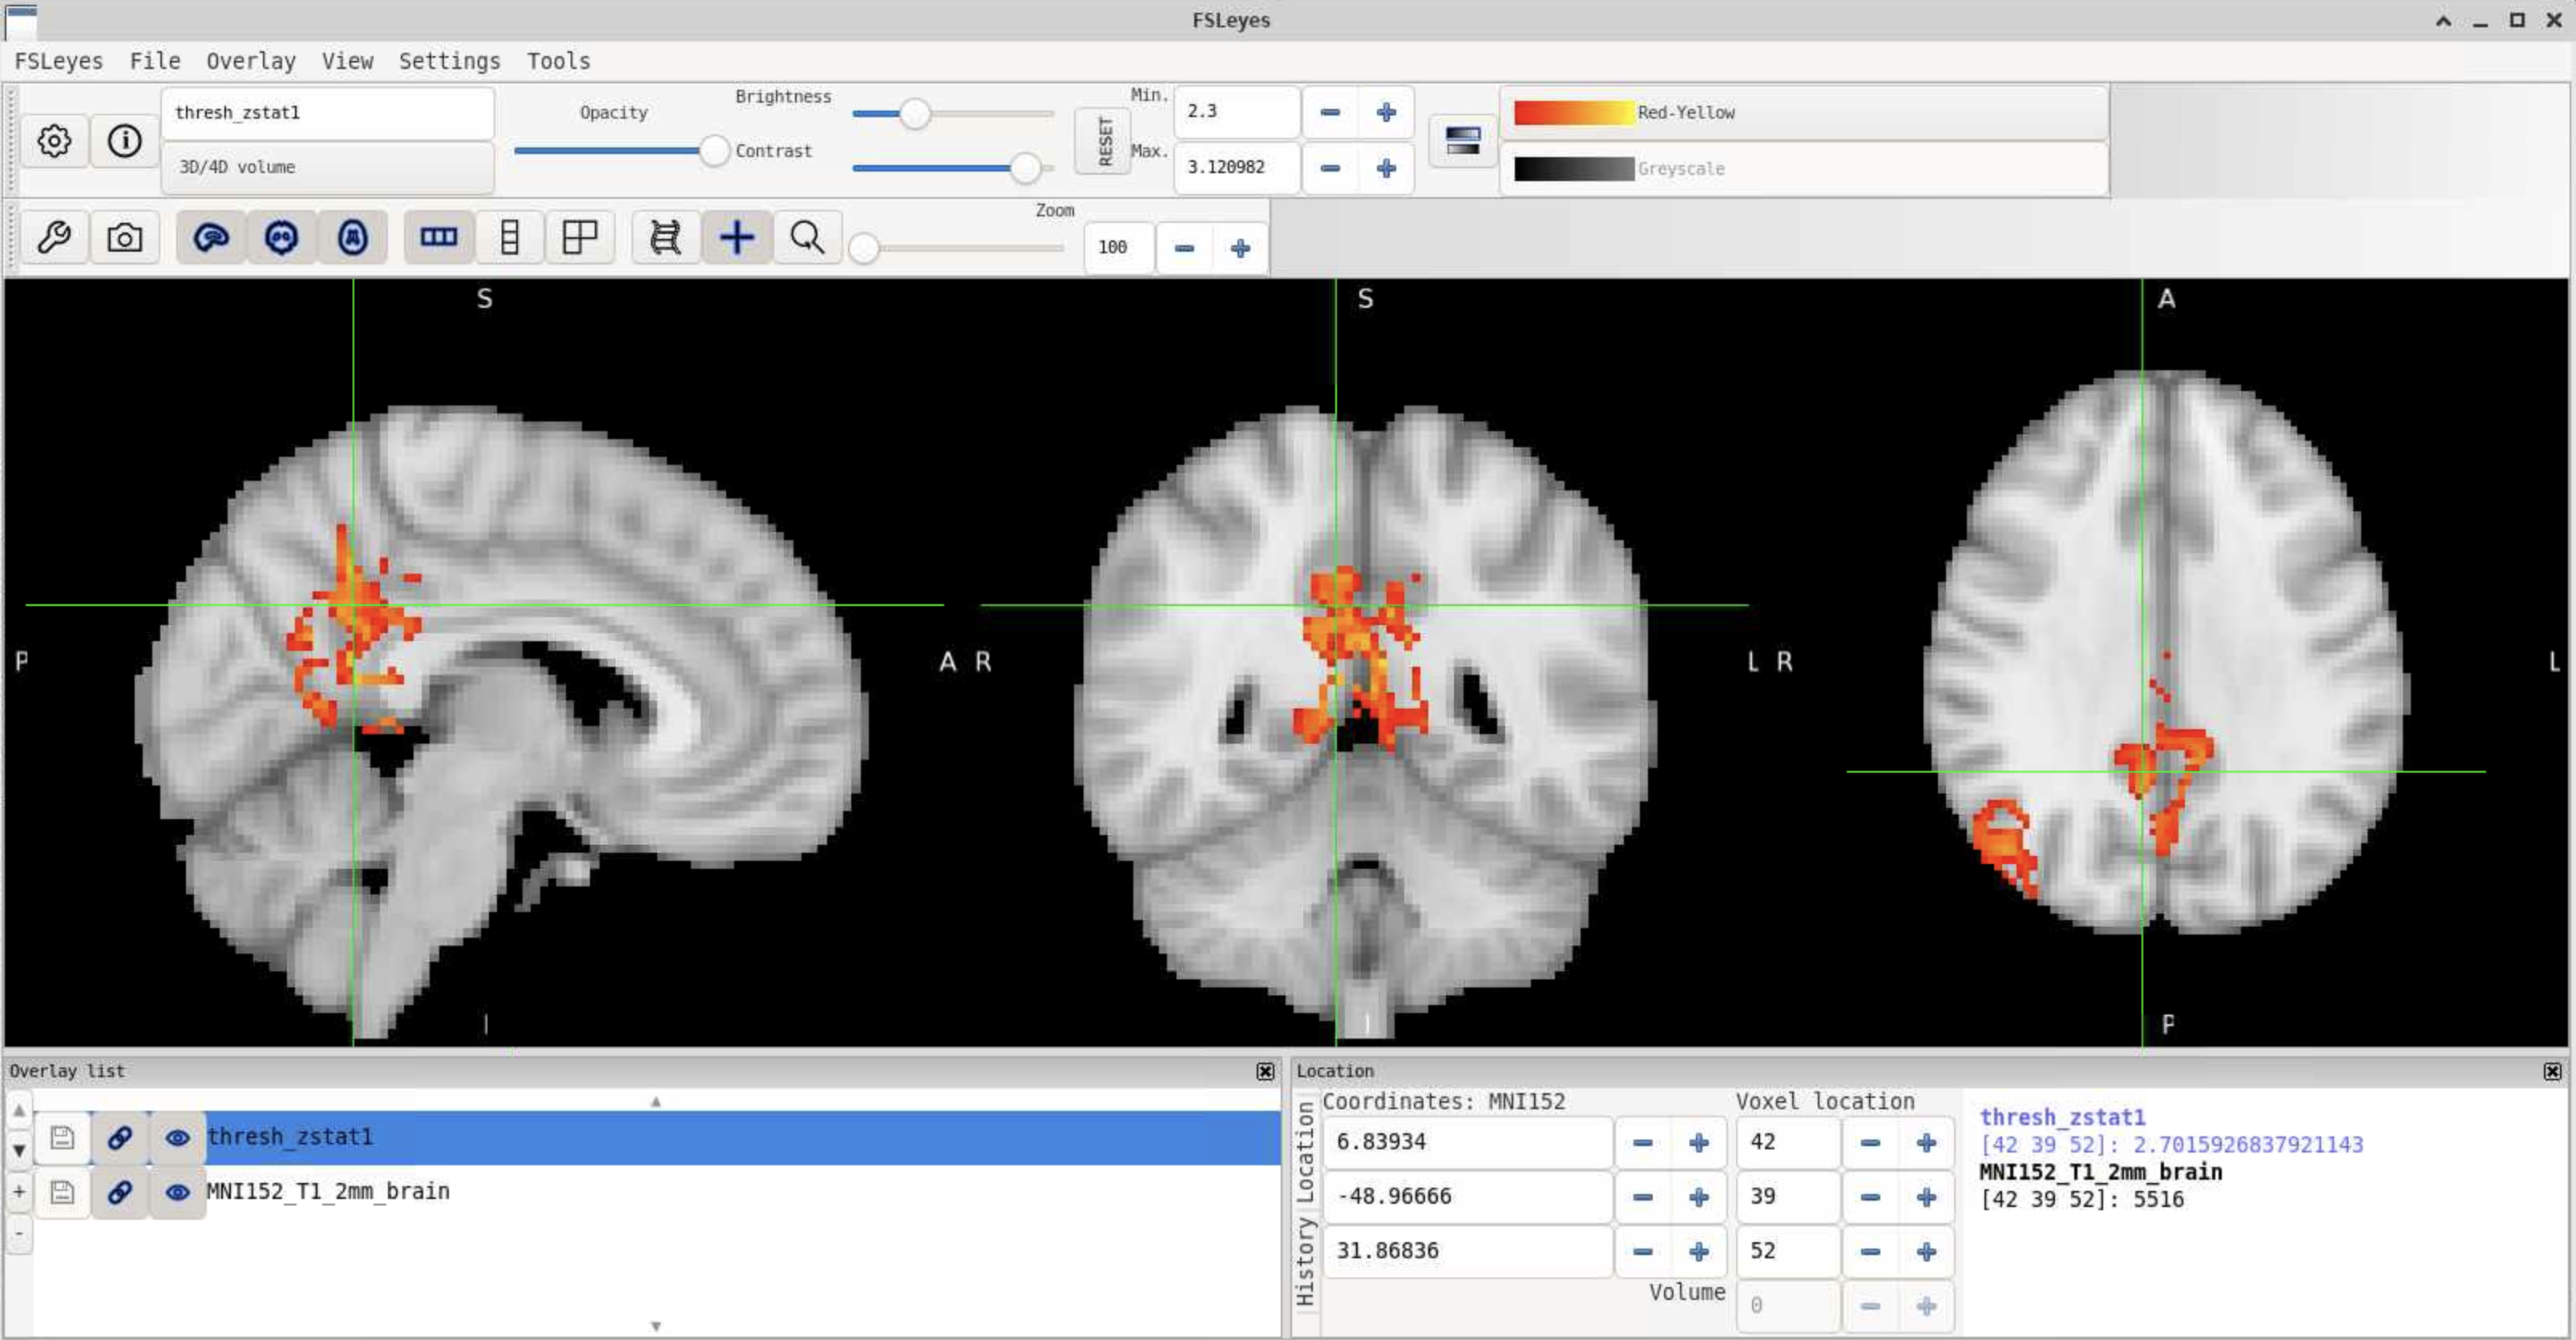
Task: Increase zoom level with plus
Action: (x=1240, y=248)
